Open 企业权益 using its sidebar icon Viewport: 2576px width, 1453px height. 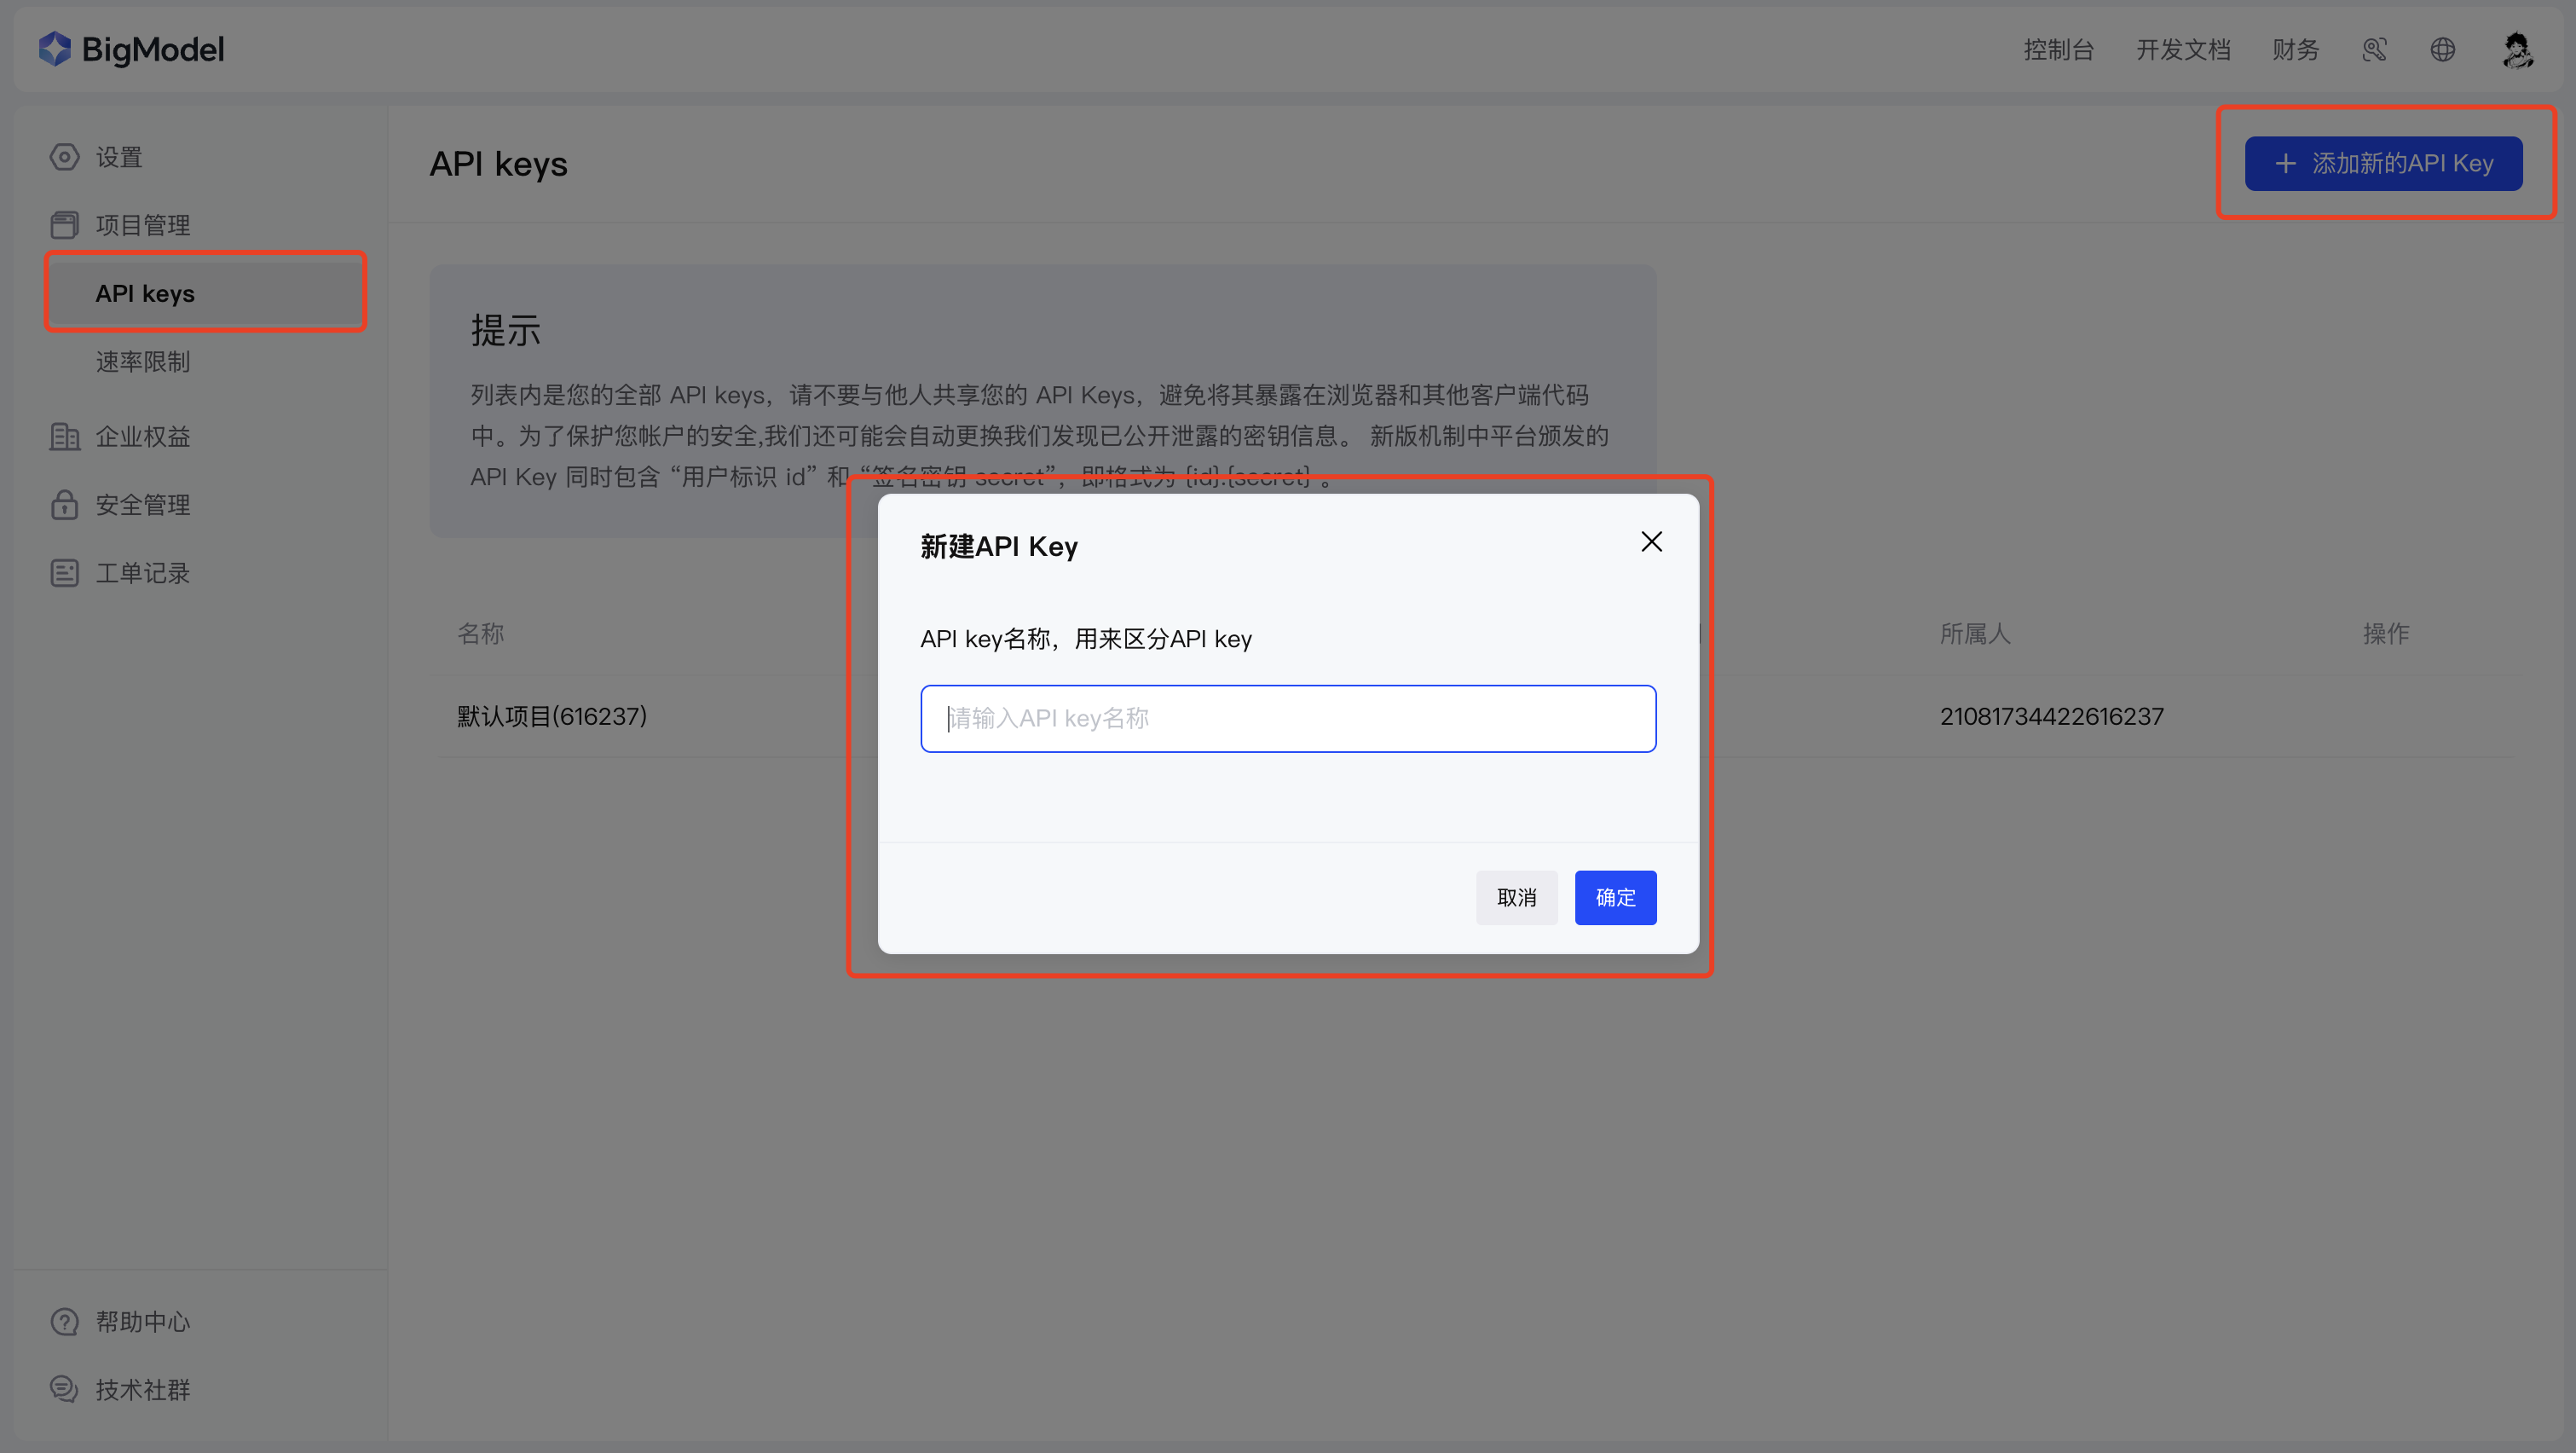[x=64, y=436]
